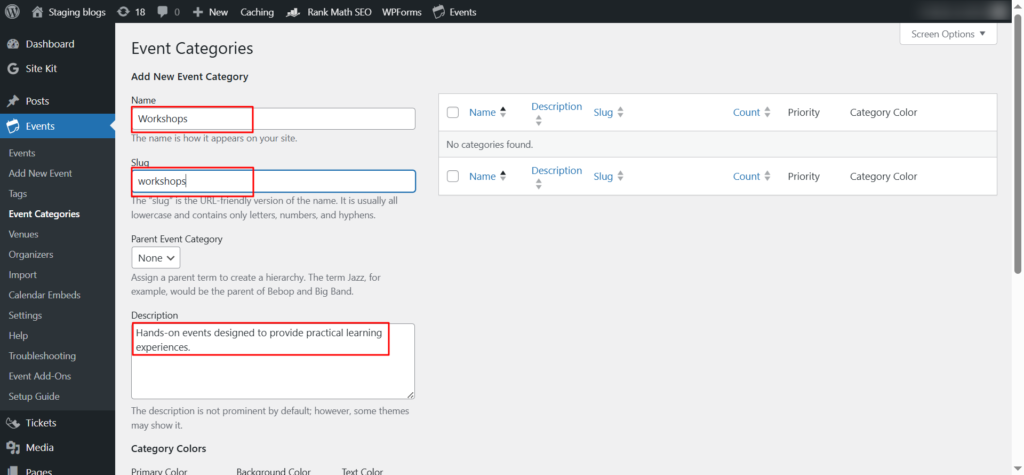Click the Posts pin icon
The image size is (1024, 475).
12,101
